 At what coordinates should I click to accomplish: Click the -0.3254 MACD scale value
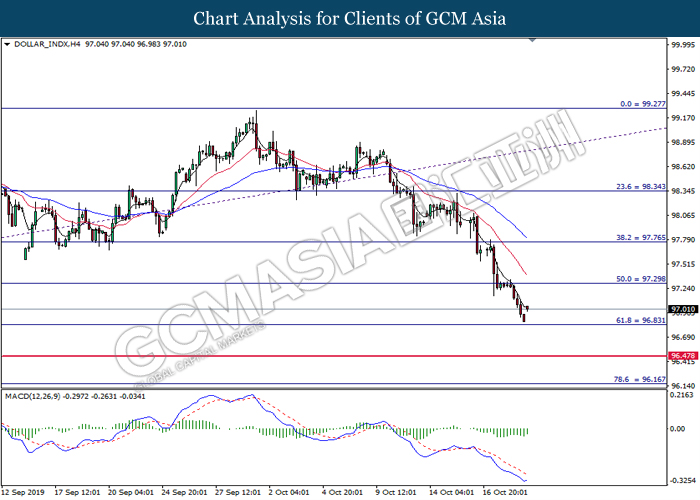682,481
